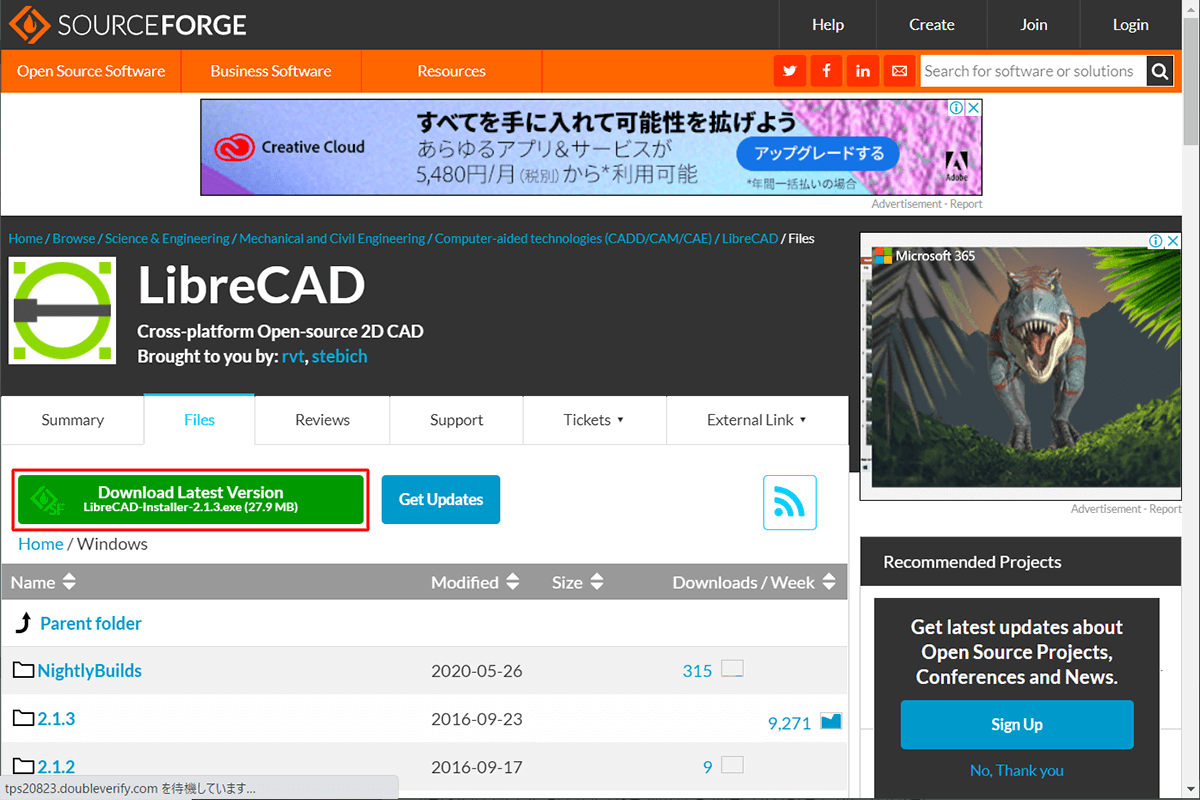Open the Open Source Software menu
1200x800 pixels.
pos(91,71)
